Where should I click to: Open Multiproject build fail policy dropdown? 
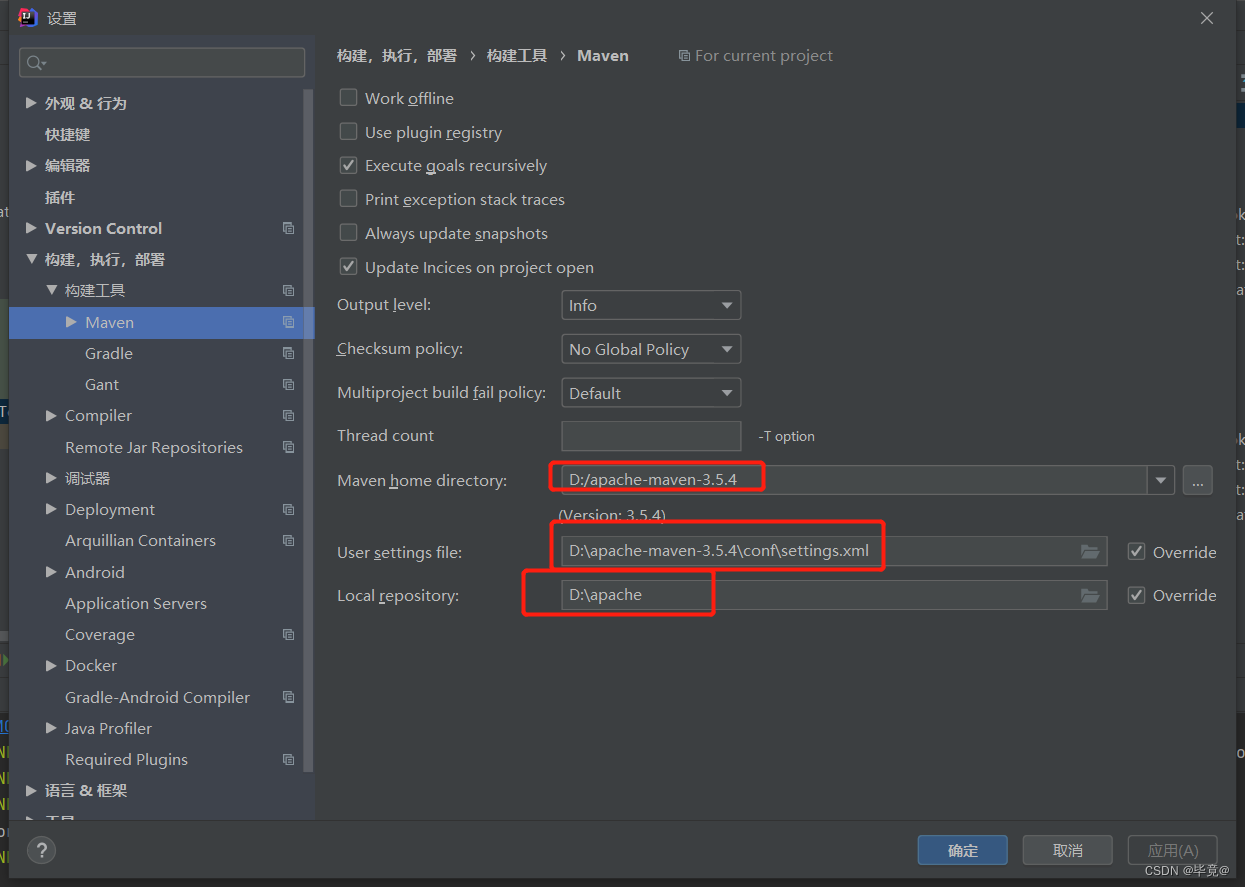(651, 393)
